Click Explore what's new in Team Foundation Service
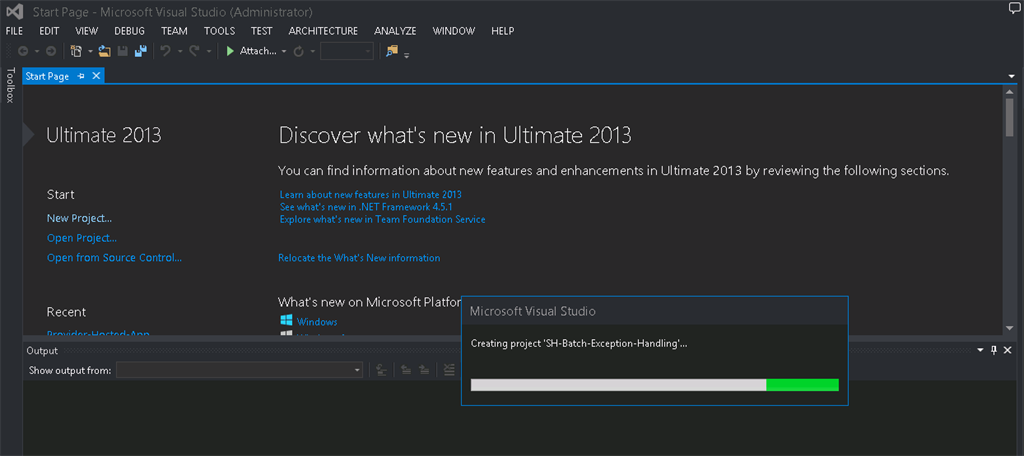Viewport: 1024px width, 456px height. [x=382, y=219]
